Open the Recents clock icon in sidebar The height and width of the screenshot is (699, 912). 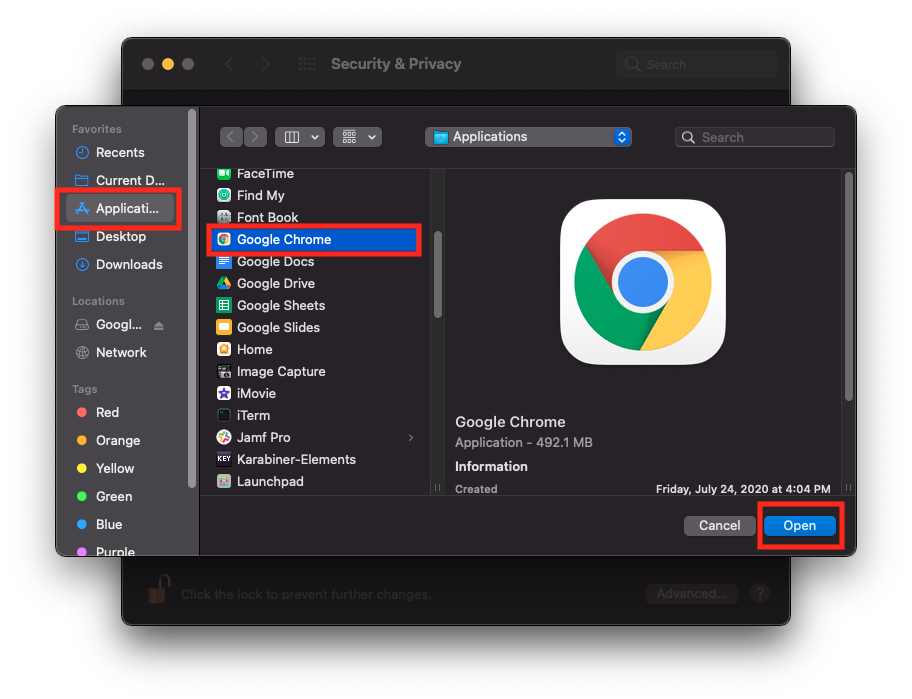tap(82, 152)
